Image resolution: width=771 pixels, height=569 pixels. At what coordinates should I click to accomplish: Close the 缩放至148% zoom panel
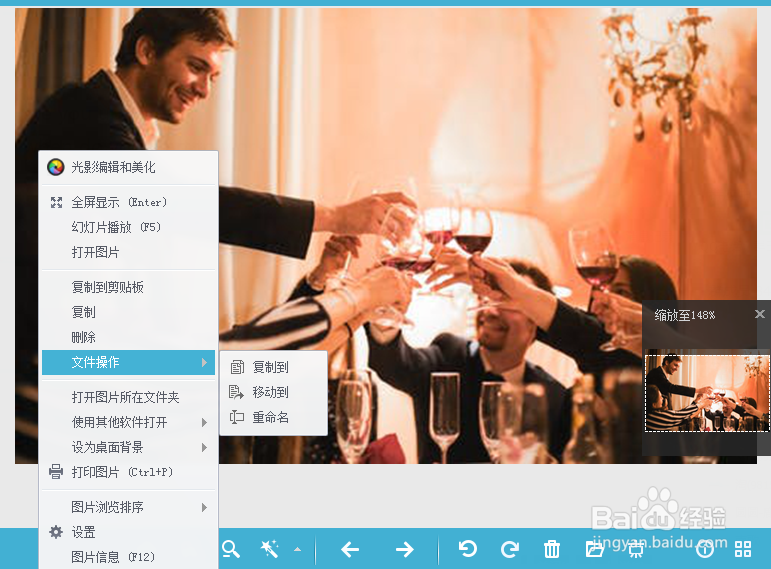click(x=760, y=314)
